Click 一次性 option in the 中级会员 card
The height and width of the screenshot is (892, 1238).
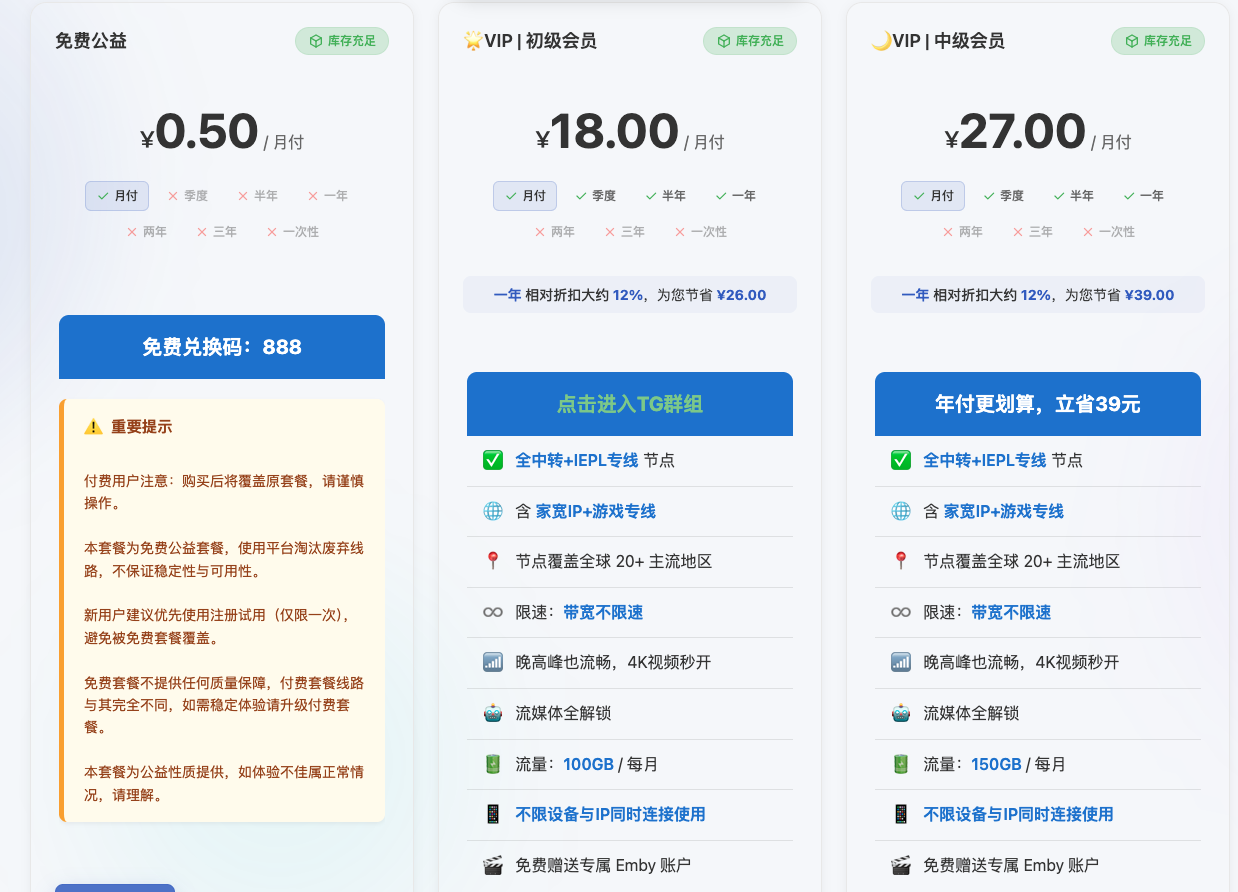tap(1109, 232)
